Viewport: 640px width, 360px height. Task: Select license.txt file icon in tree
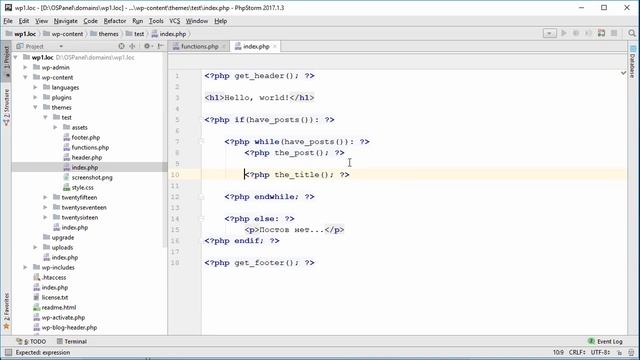tap(36, 297)
